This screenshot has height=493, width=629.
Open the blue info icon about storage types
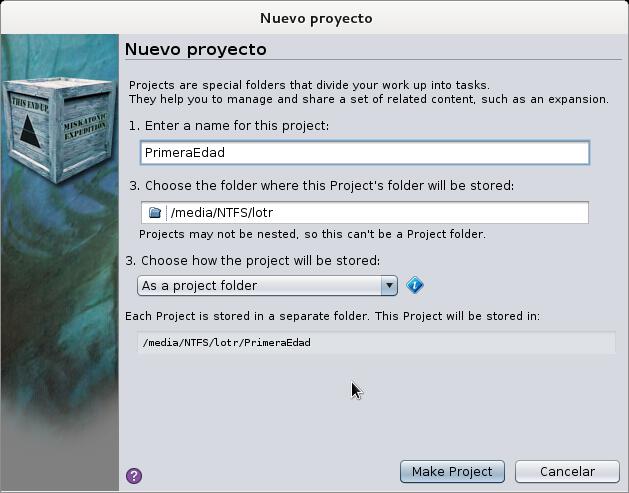414,286
